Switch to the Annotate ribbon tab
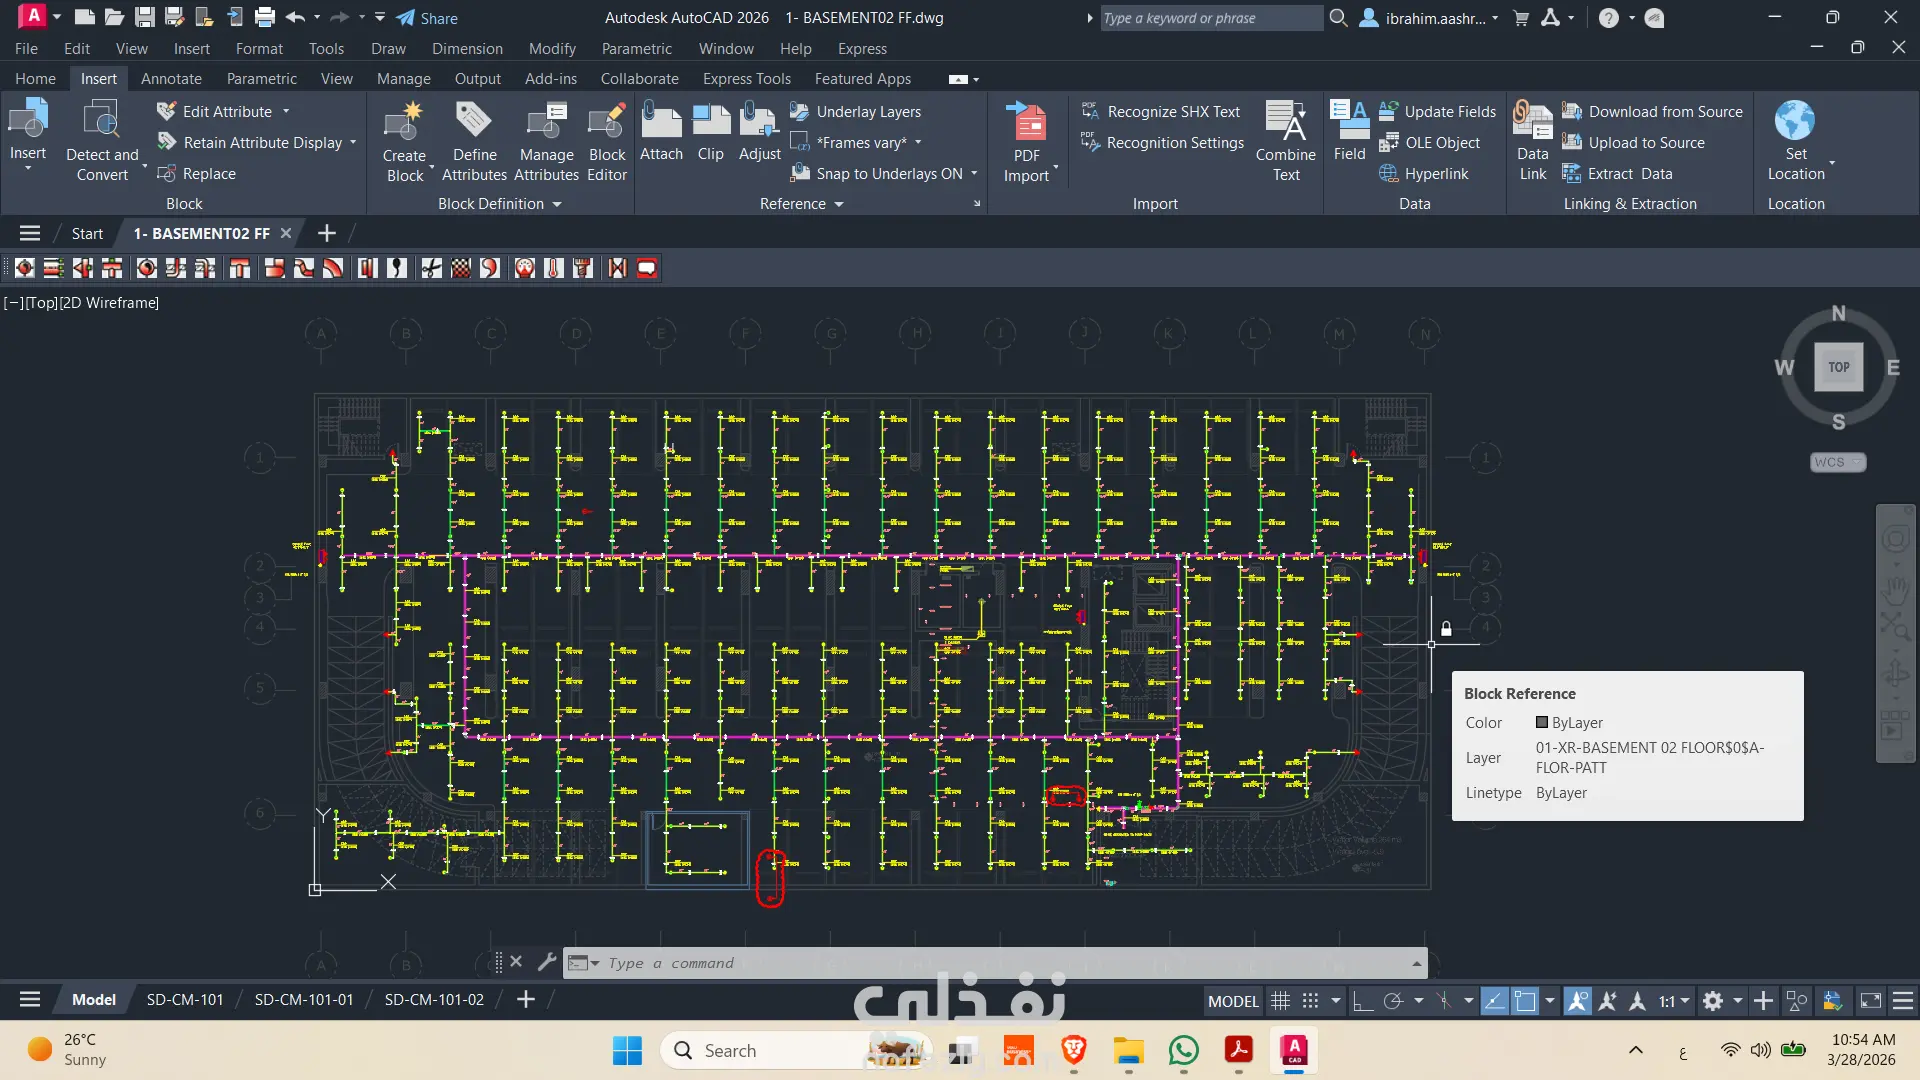Viewport: 1920px width, 1080px height. point(171,79)
